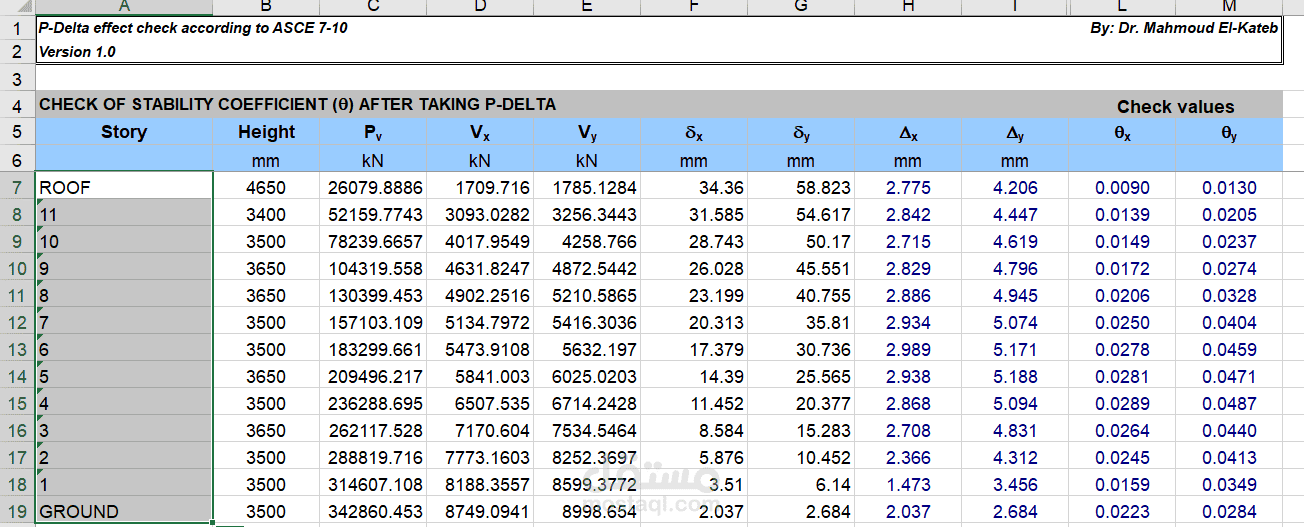Select the title cell P-Delta effect check
This screenshot has height=527, width=1304.
(193, 28)
